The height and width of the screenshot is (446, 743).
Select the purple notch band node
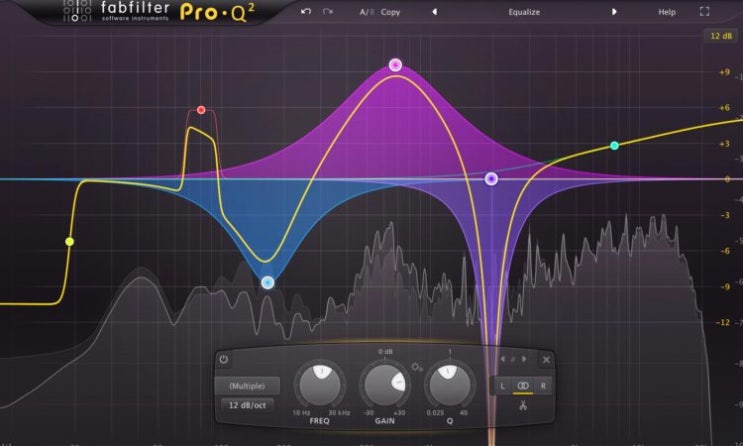pos(491,179)
